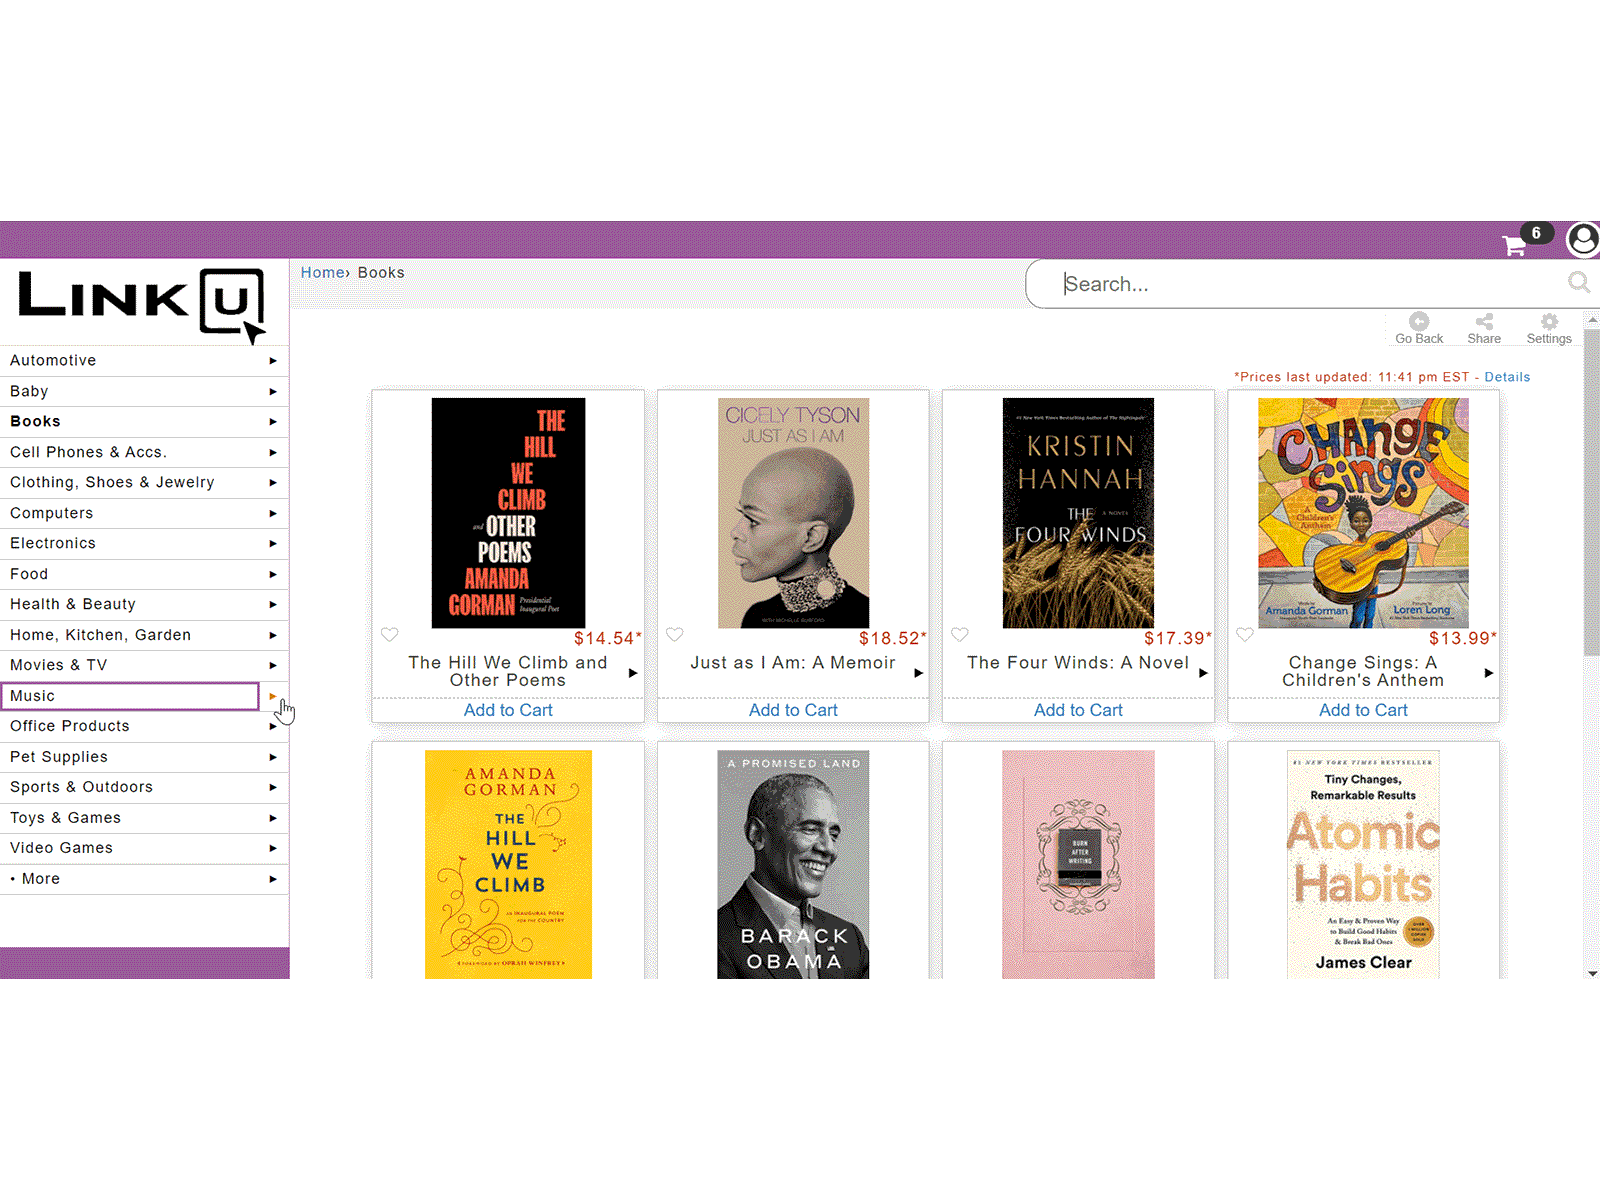The image size is (1600, 1200).
Task: Expand the More category arrow
Action: pyautogui.click(x=273, y=879)
